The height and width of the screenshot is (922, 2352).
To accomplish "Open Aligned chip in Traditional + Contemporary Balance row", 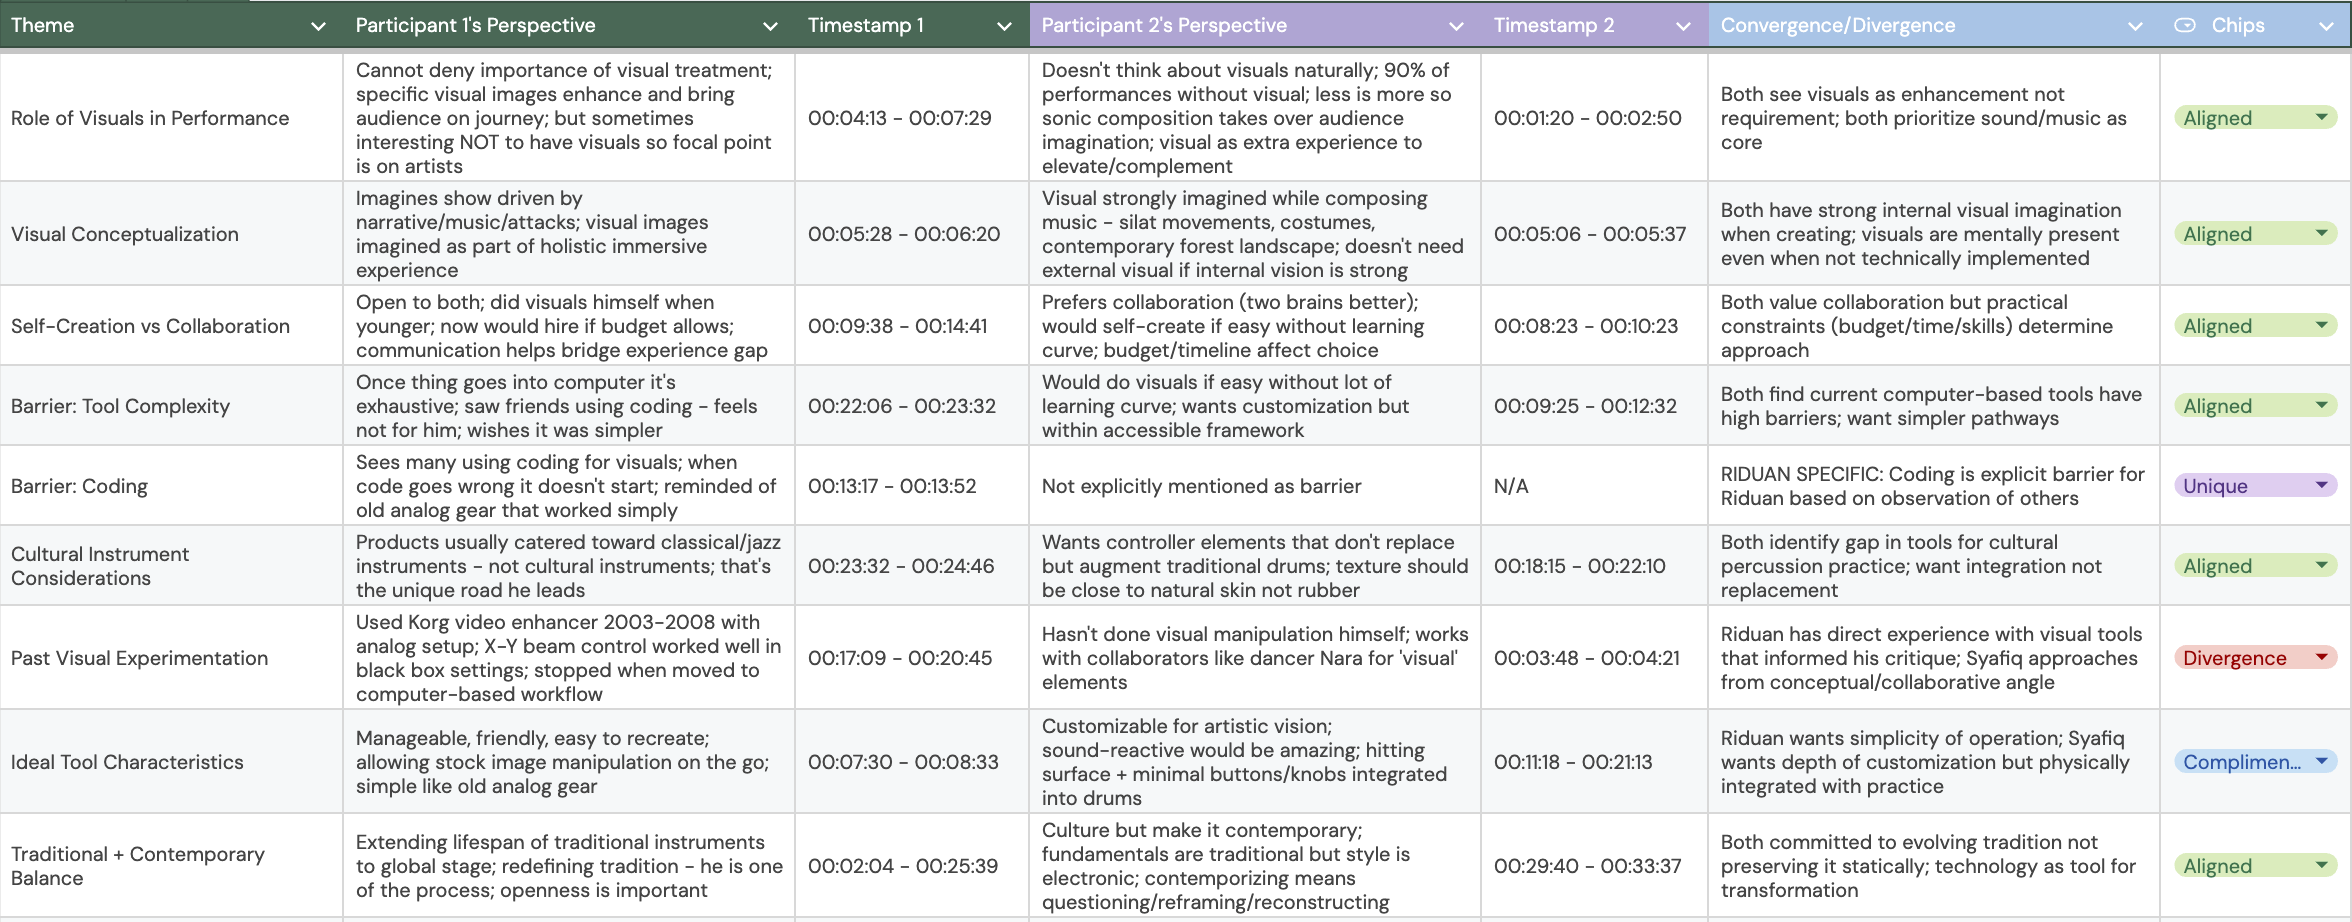I will pyautogui.click(x=2322, y=865).
